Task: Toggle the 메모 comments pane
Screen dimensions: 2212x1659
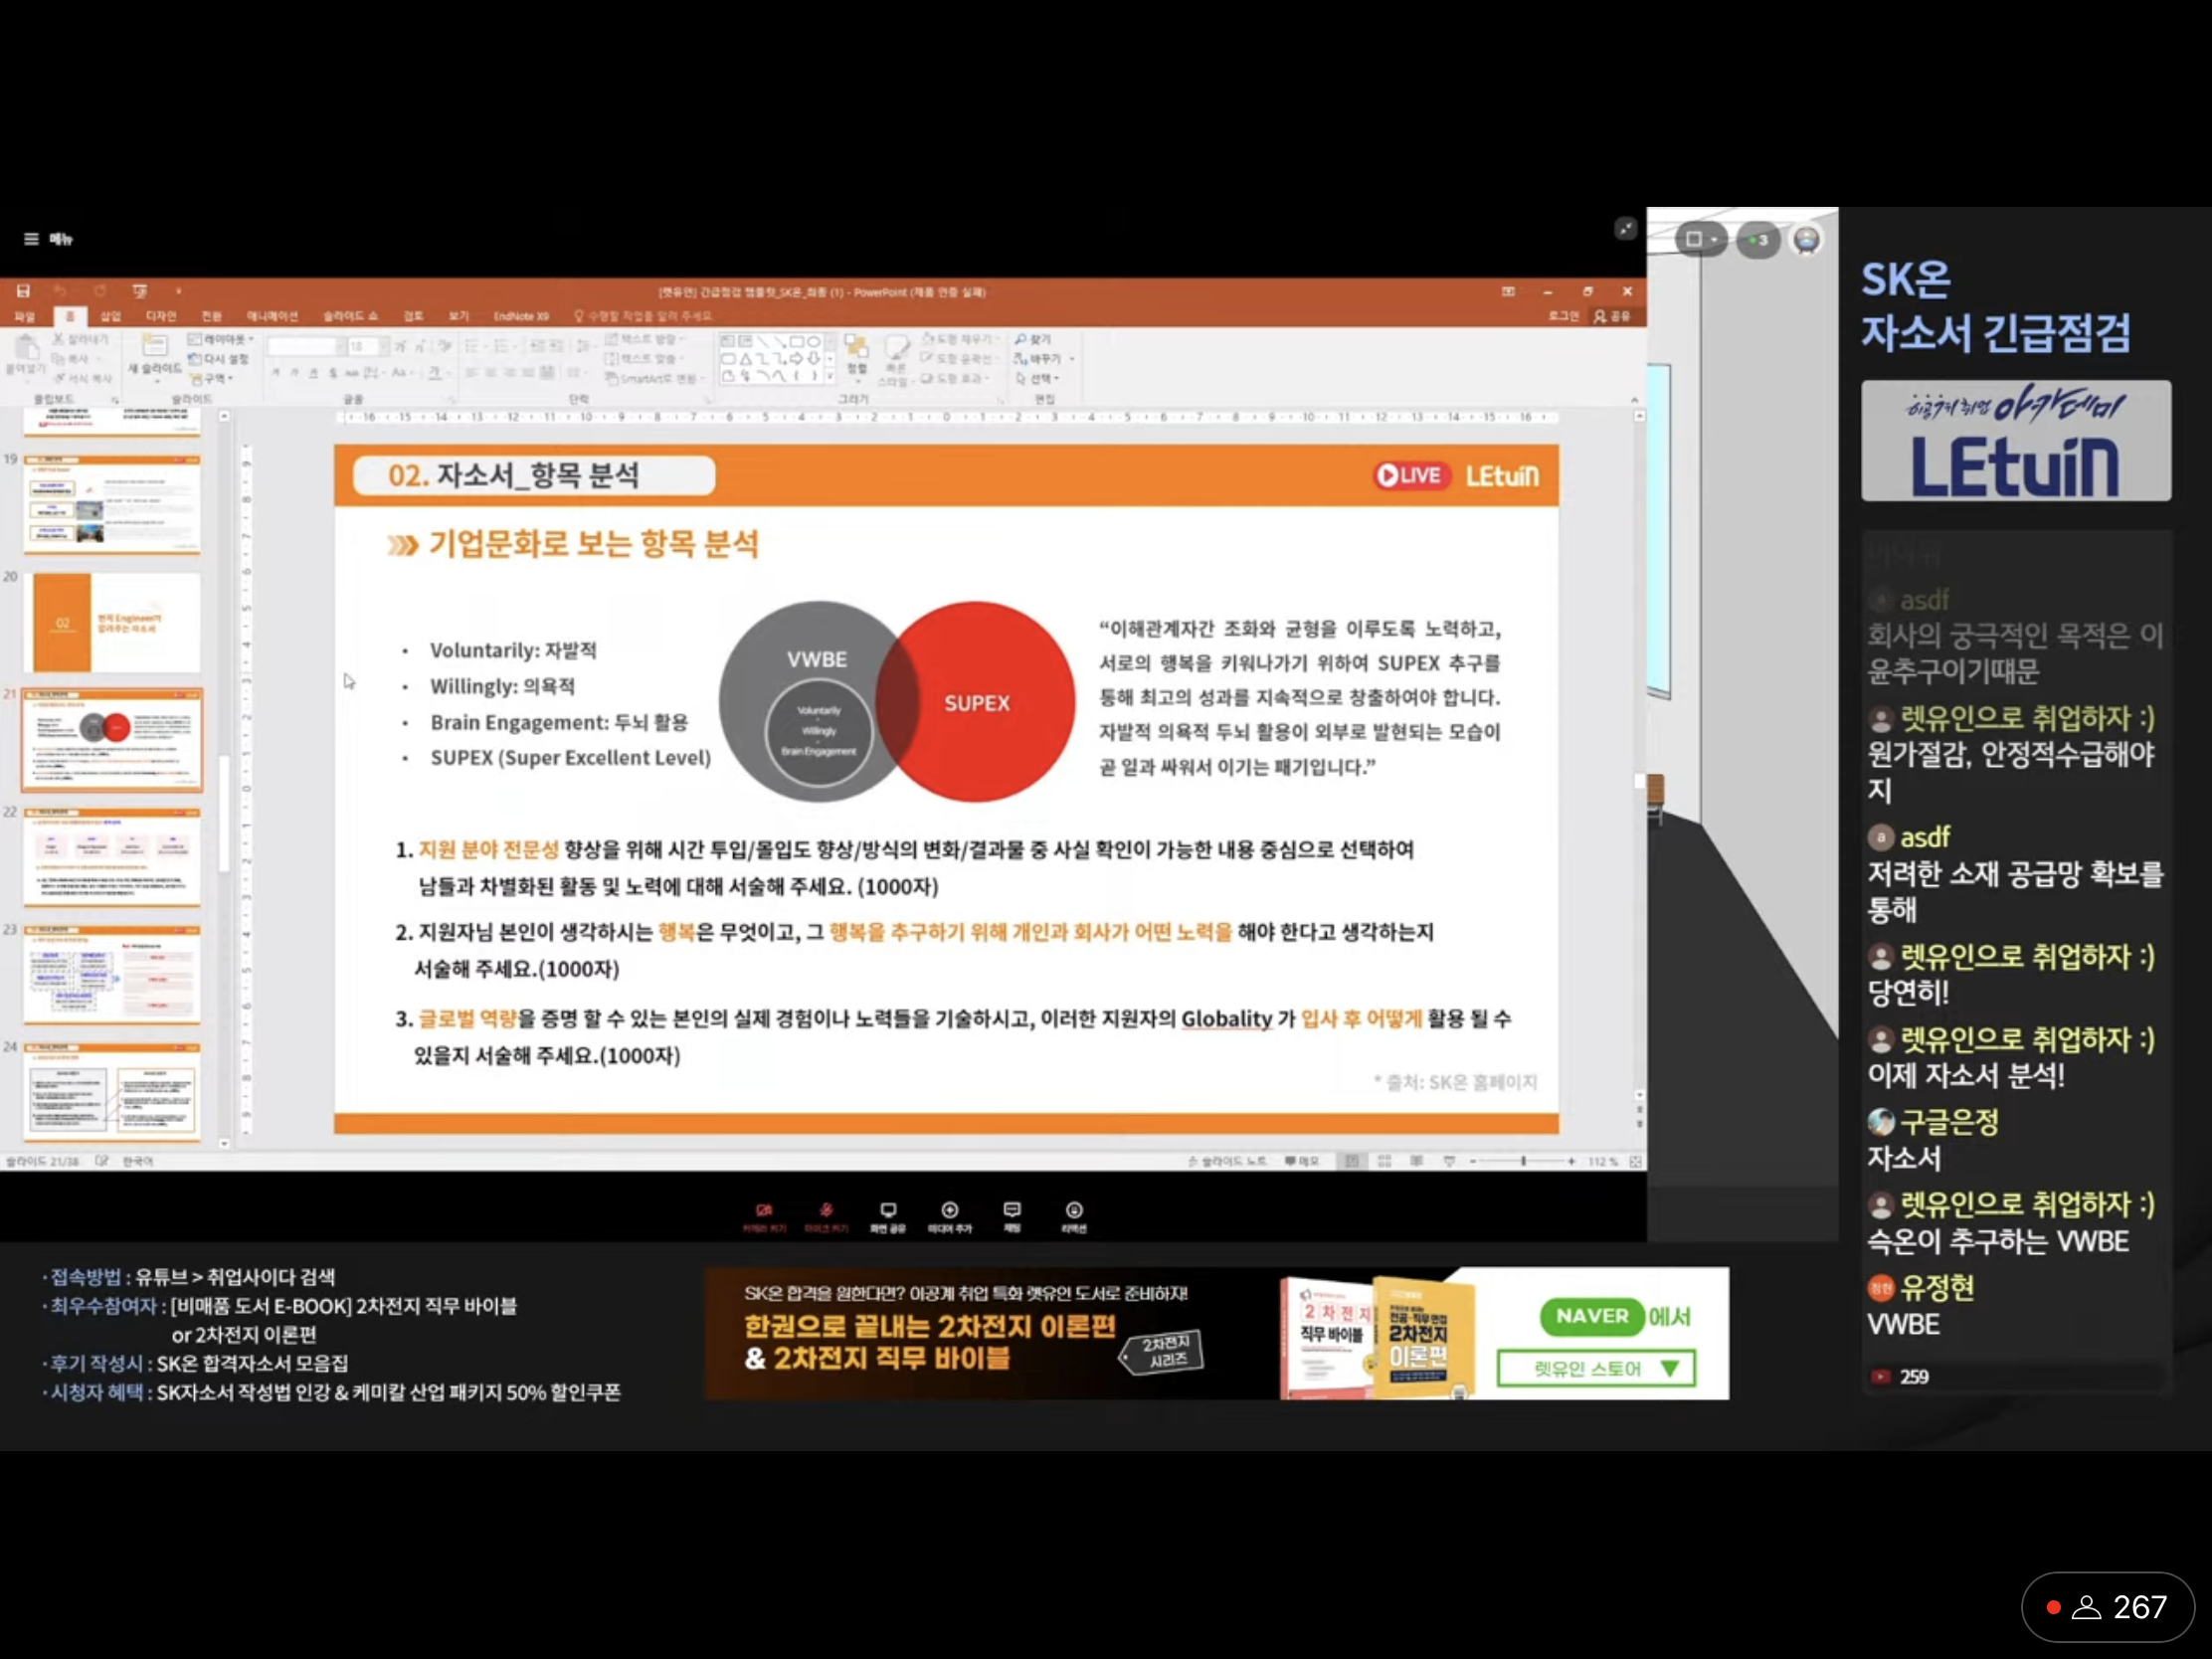Action: click(x=1302, y=1161)
